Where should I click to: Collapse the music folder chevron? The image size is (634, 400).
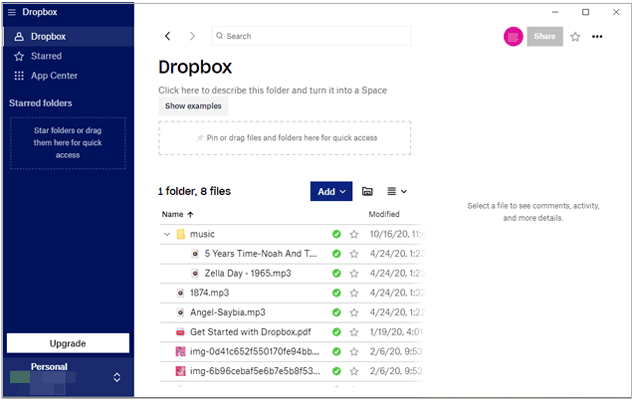pyautogui.click(x=167, y=234)
